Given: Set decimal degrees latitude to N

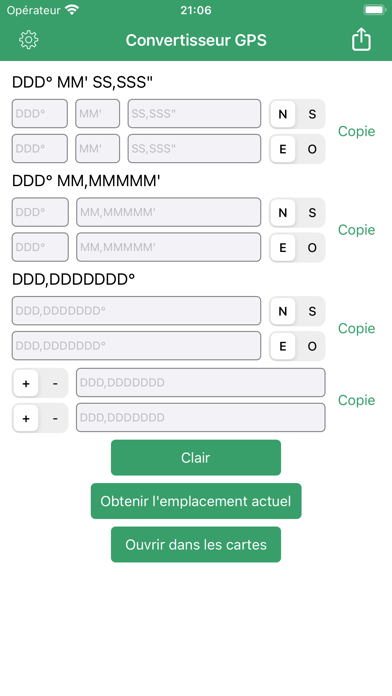Looking at the screenshot, I should 283,311.
